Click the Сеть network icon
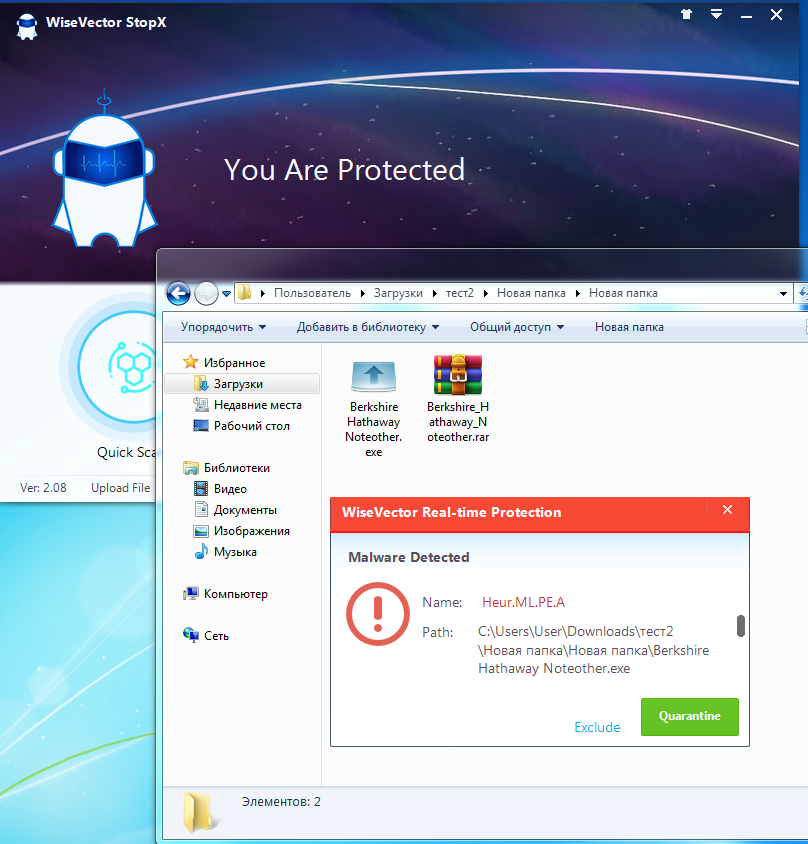The width and height of the screenshot is (808, 844). pos(191,635)
